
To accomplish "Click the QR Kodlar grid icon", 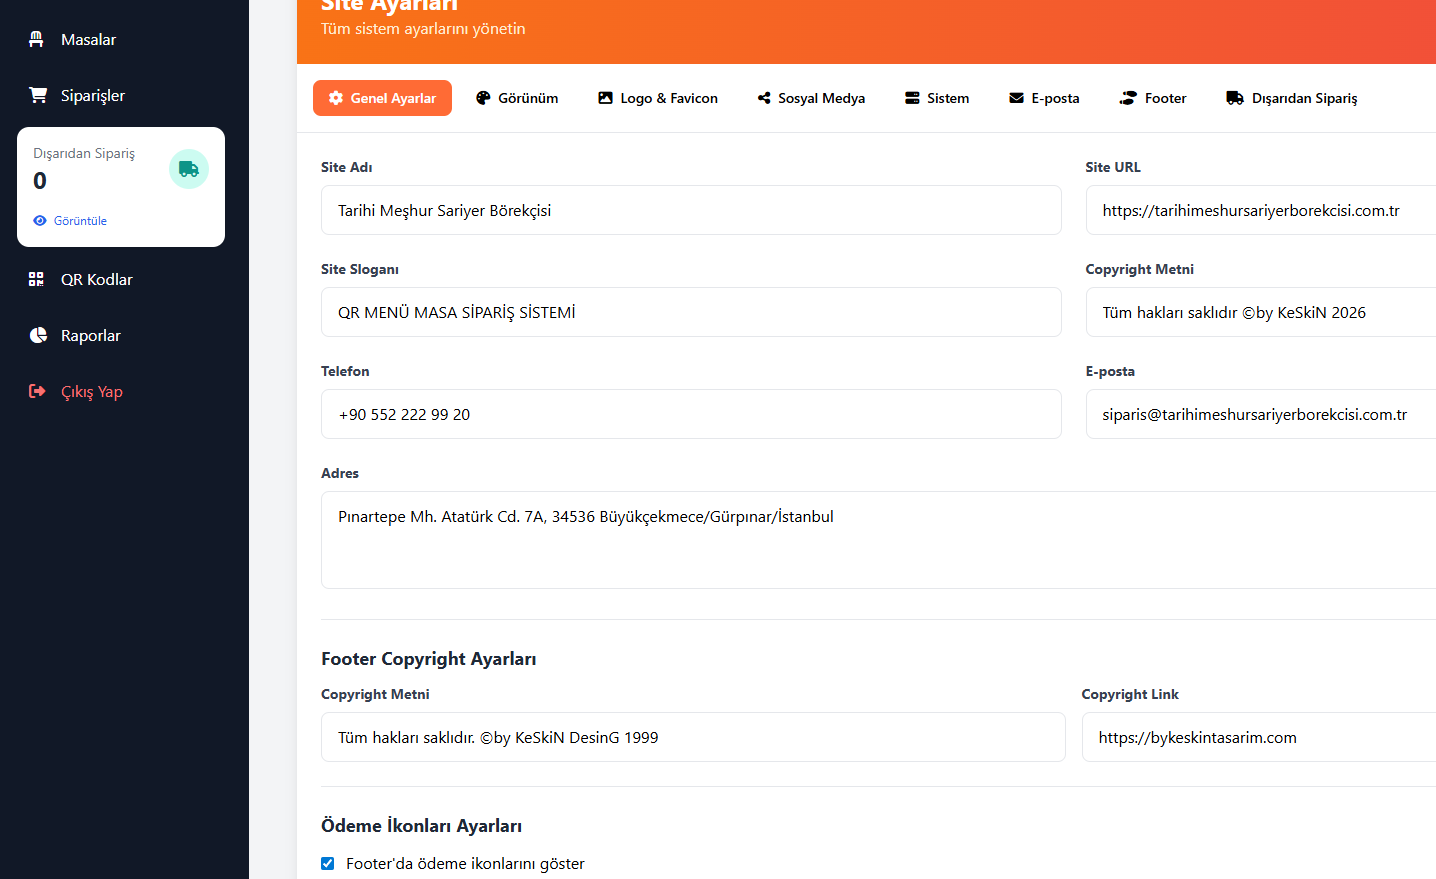I will 37,279.
